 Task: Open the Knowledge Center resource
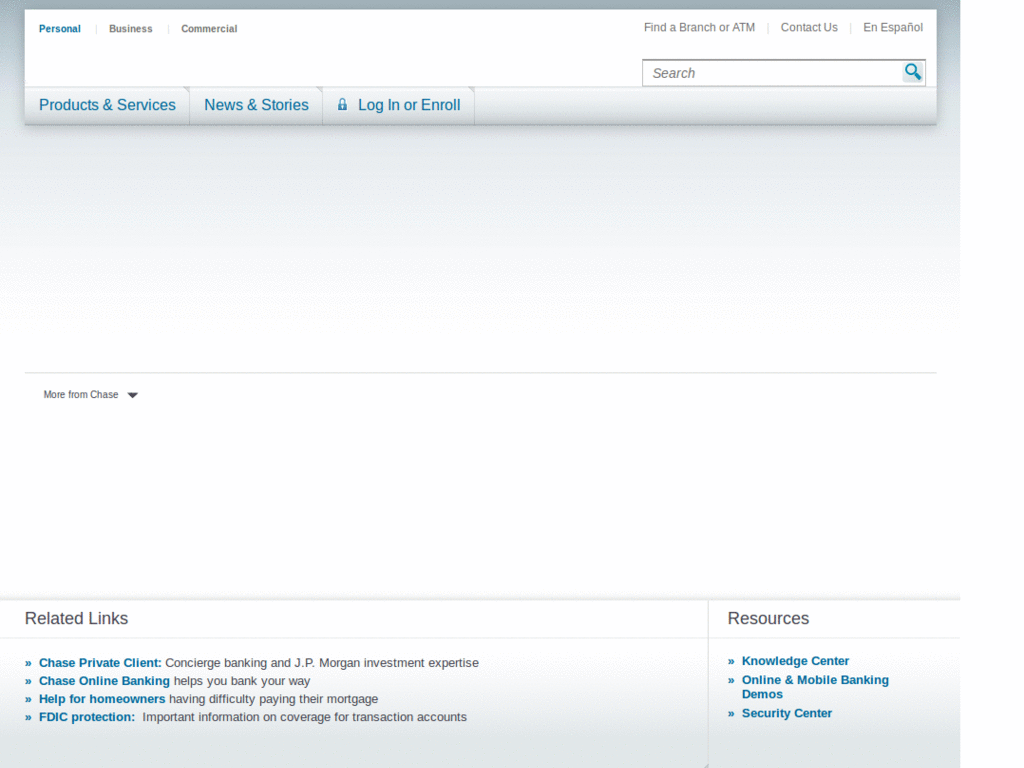pos(795,661)
